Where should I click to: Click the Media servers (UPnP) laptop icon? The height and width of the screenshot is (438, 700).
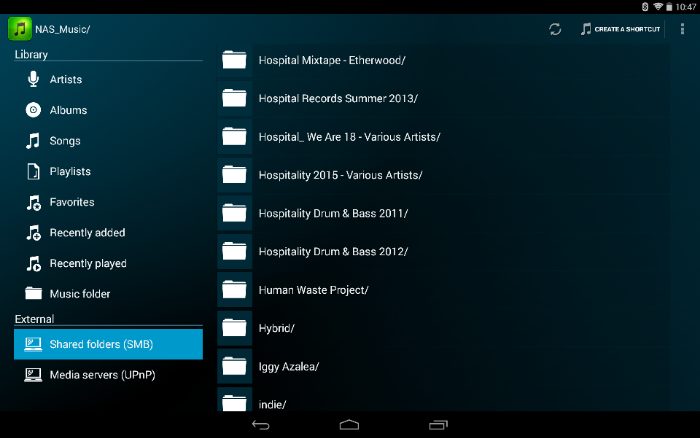click(33, 375)
